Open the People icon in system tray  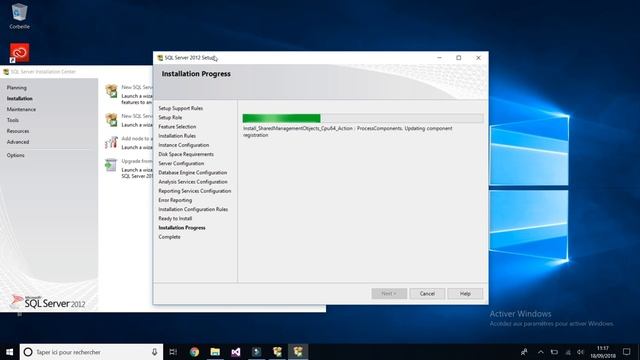[x=524, y=352]
